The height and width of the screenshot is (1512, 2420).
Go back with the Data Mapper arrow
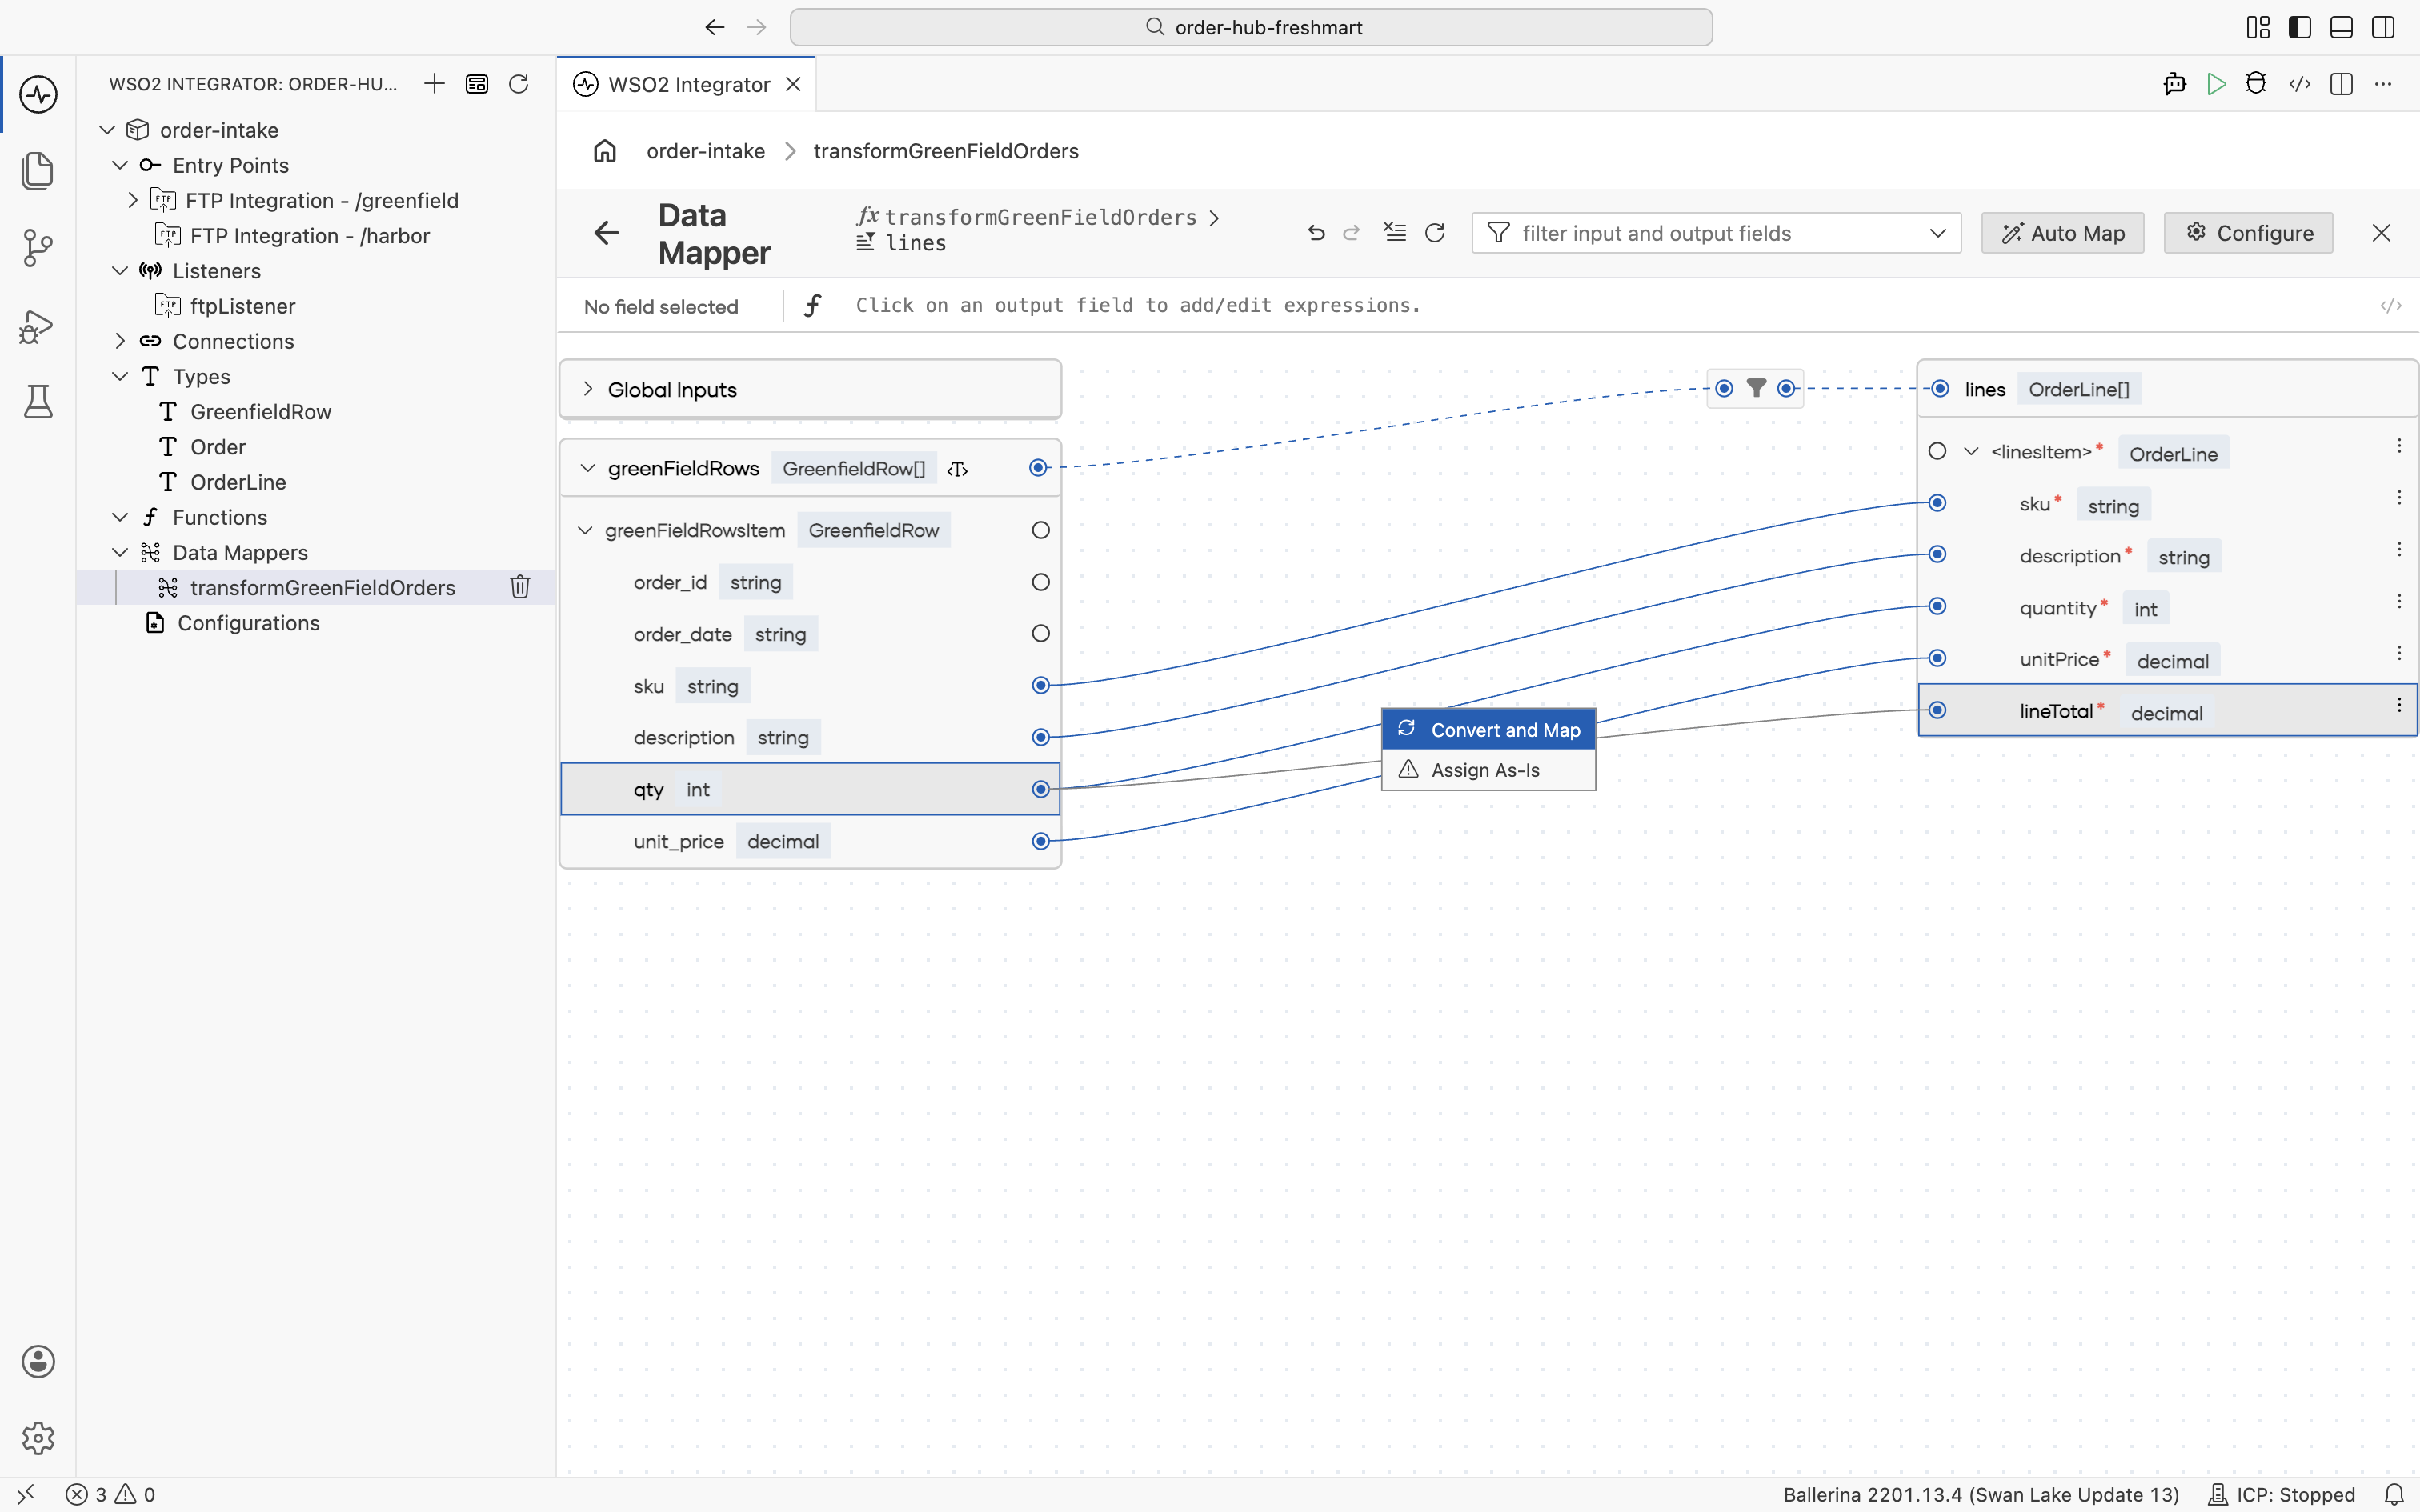coord(607,233)
